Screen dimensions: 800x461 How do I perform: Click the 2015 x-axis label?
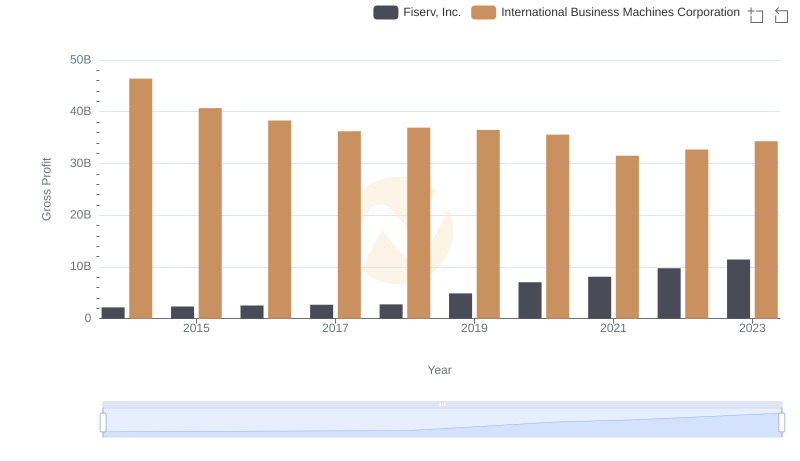coord(196,328)
